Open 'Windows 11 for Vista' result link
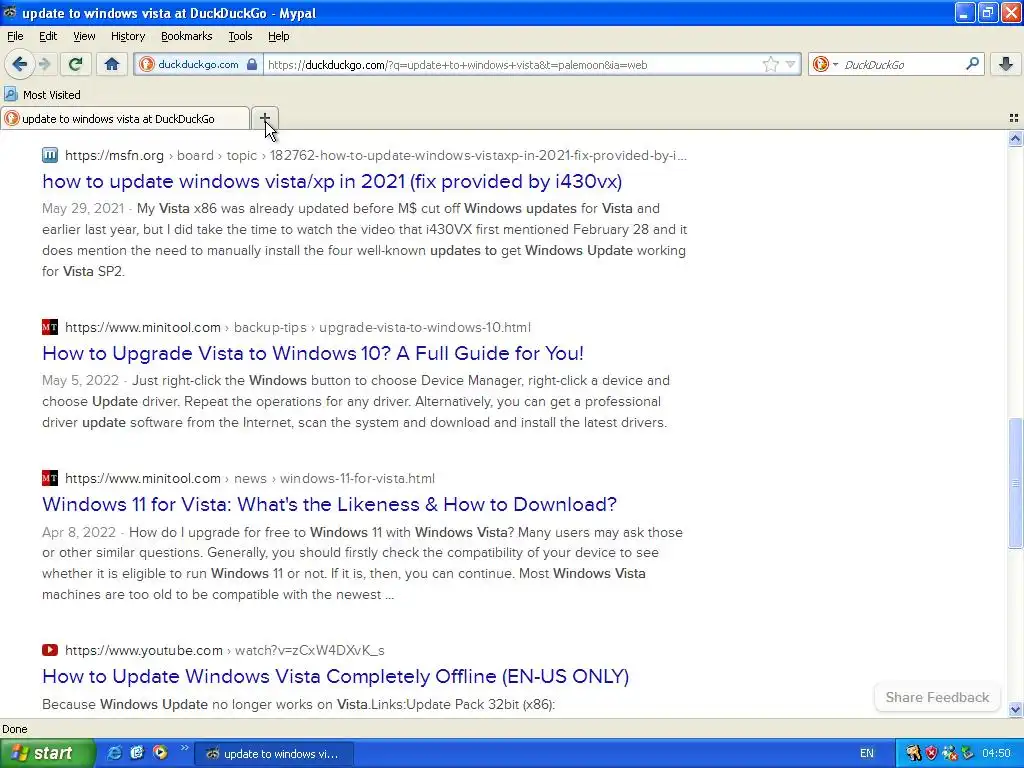Screen dimensions: 1024x768 point(329,504)
